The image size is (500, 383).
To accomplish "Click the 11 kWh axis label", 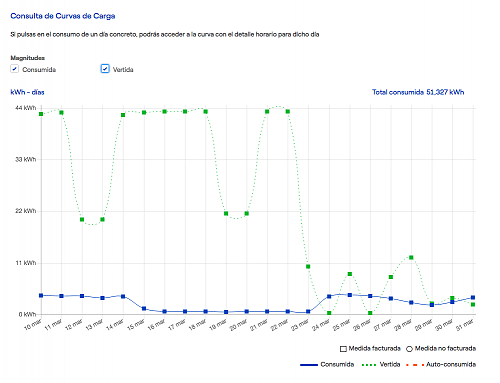I will [26, 263].
